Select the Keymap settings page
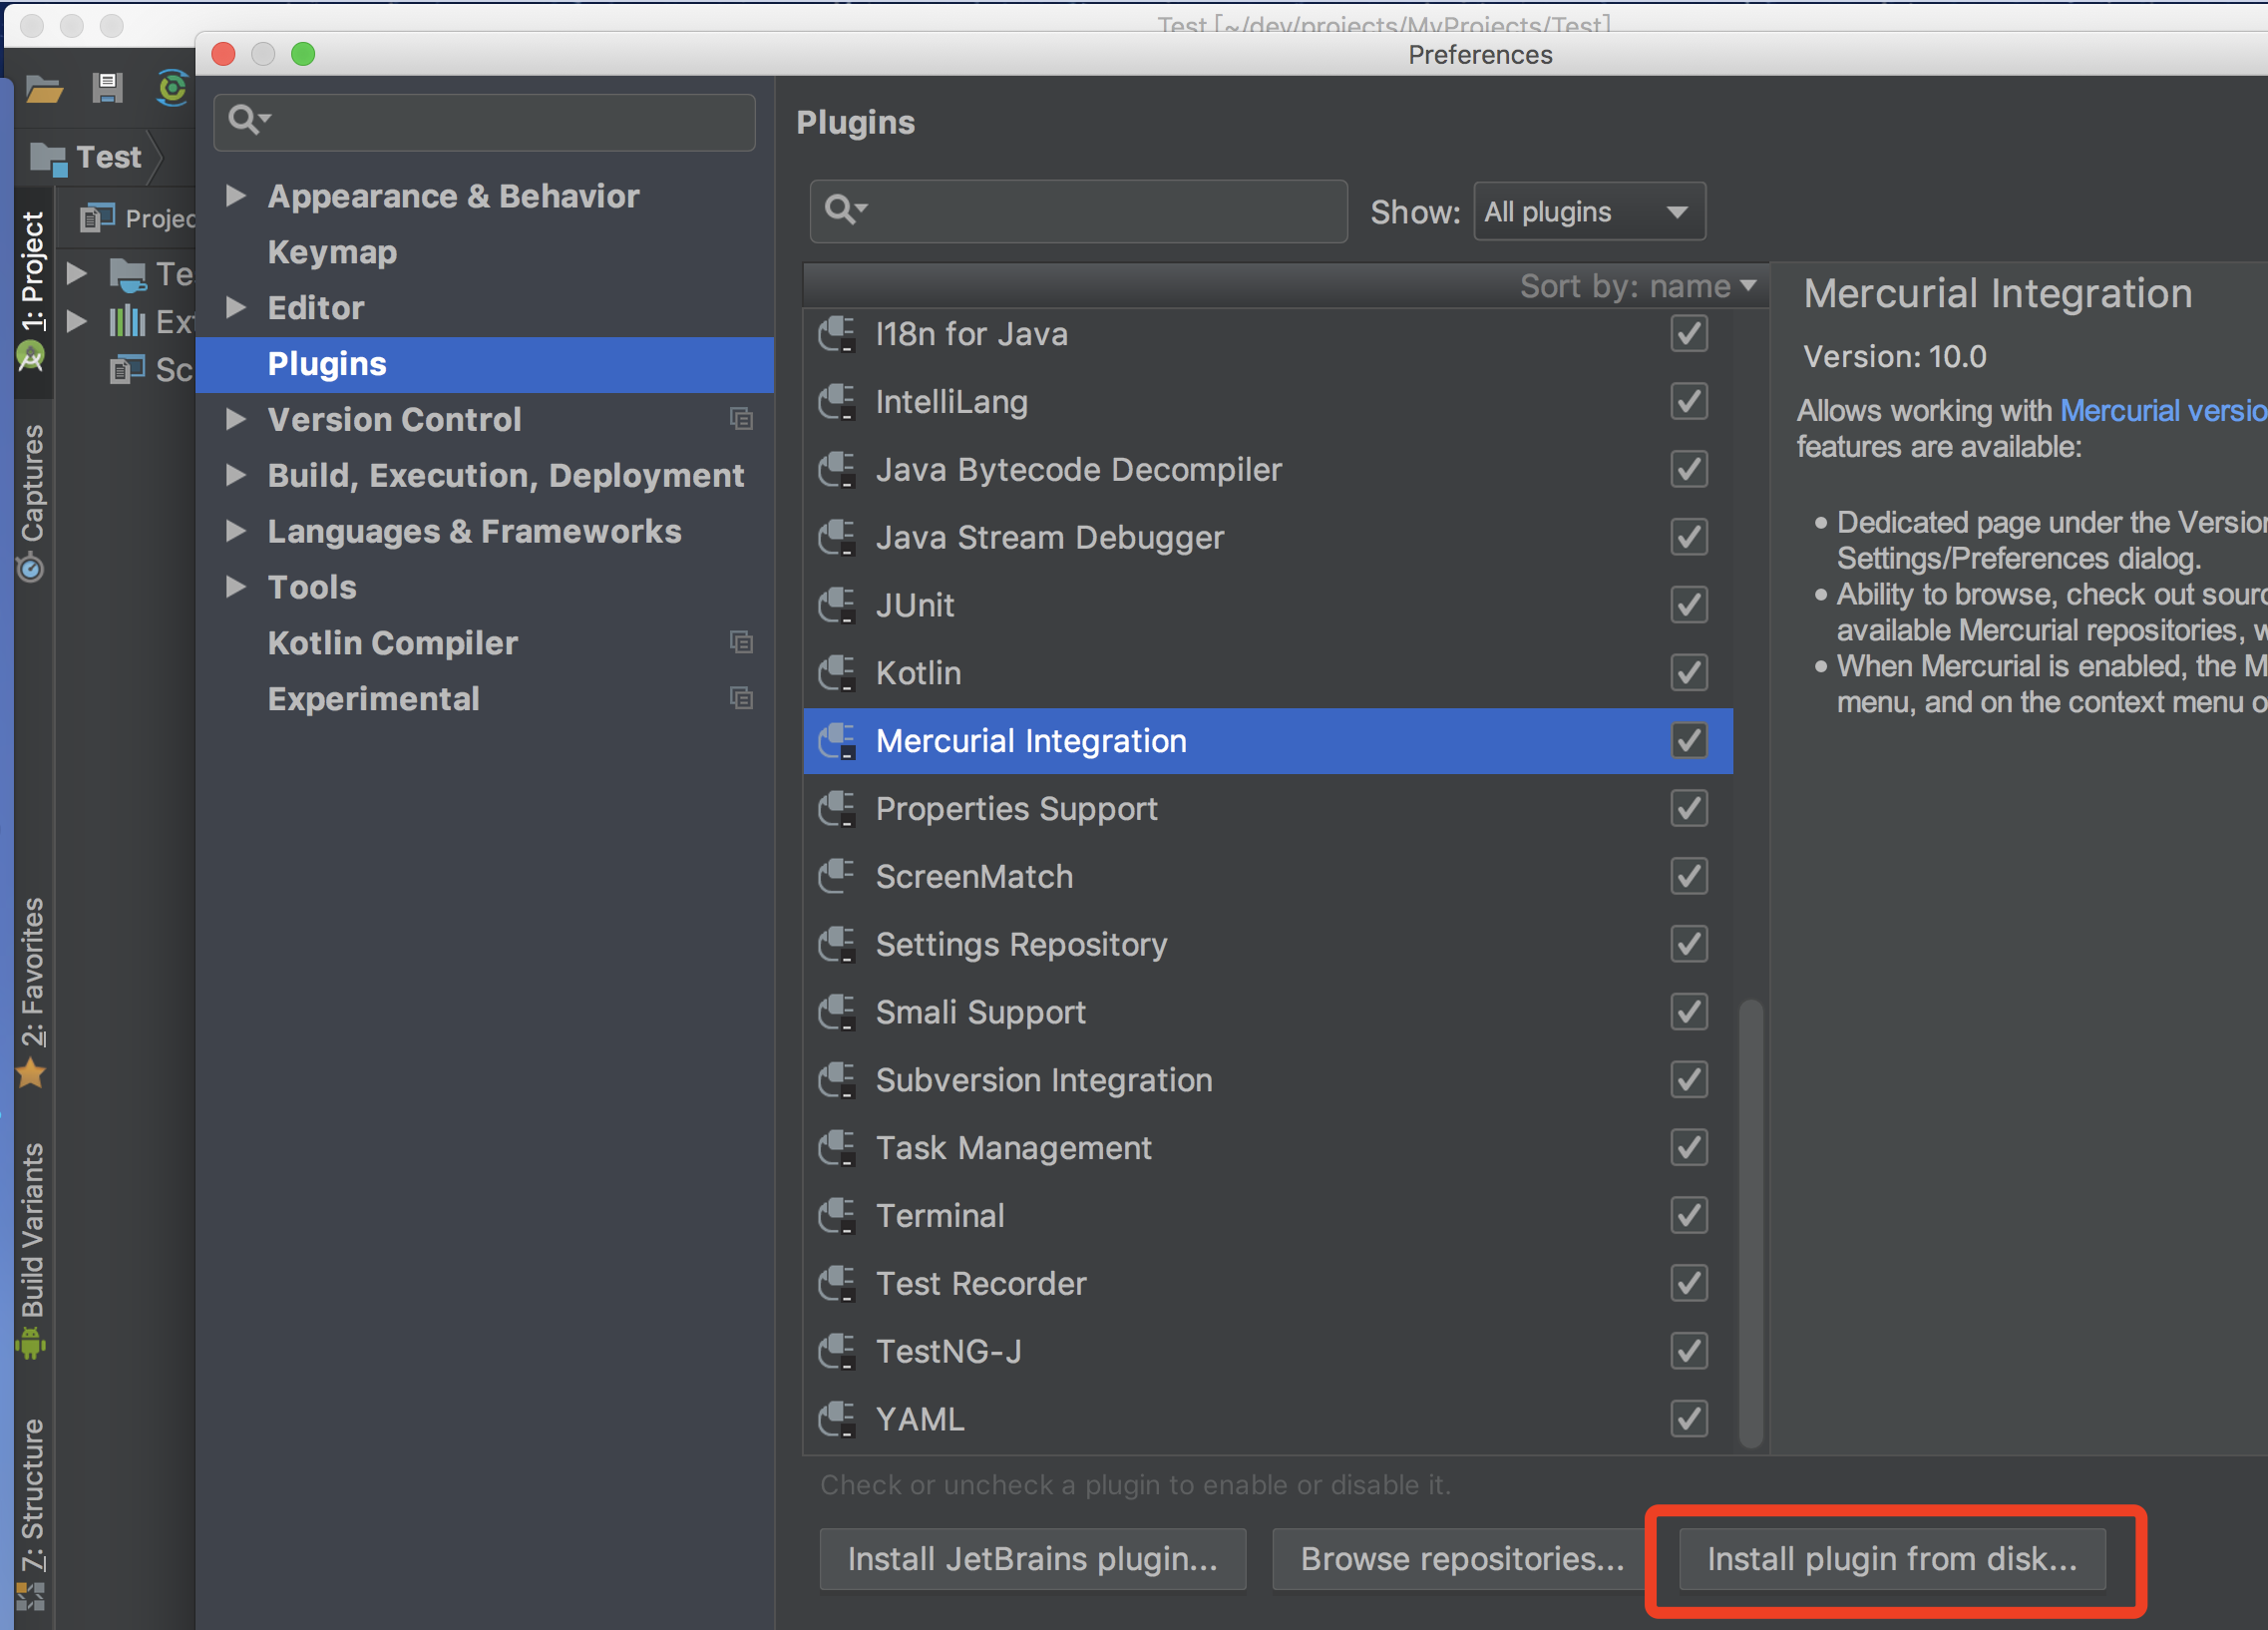 tap(332, 251)
